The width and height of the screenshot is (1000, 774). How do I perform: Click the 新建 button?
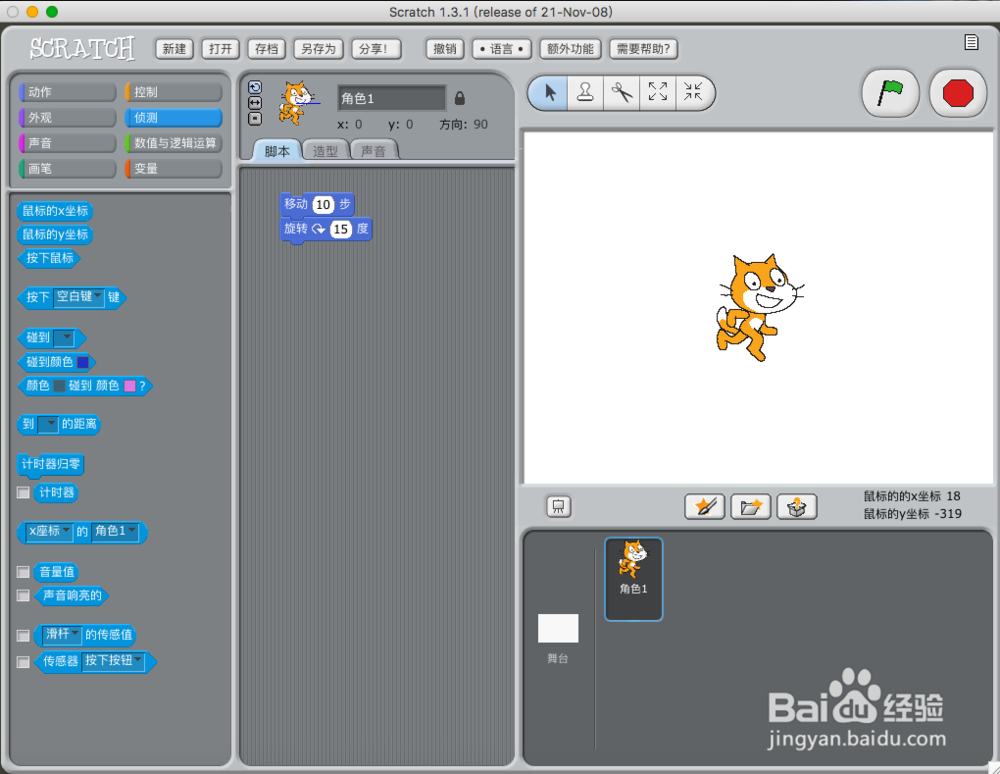174,49
